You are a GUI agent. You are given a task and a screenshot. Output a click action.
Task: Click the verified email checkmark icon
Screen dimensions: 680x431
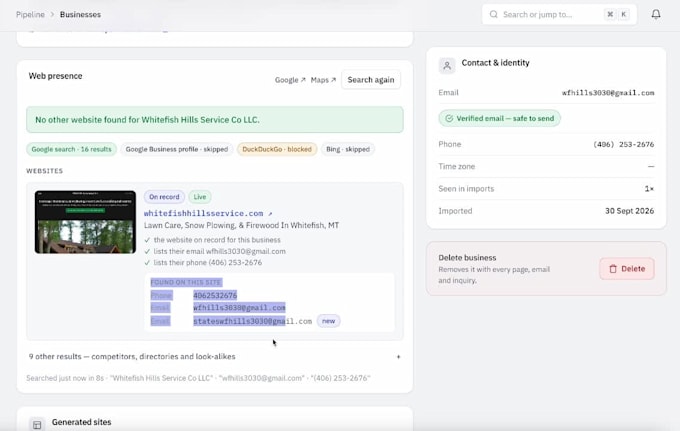click(x=449, y=118)
